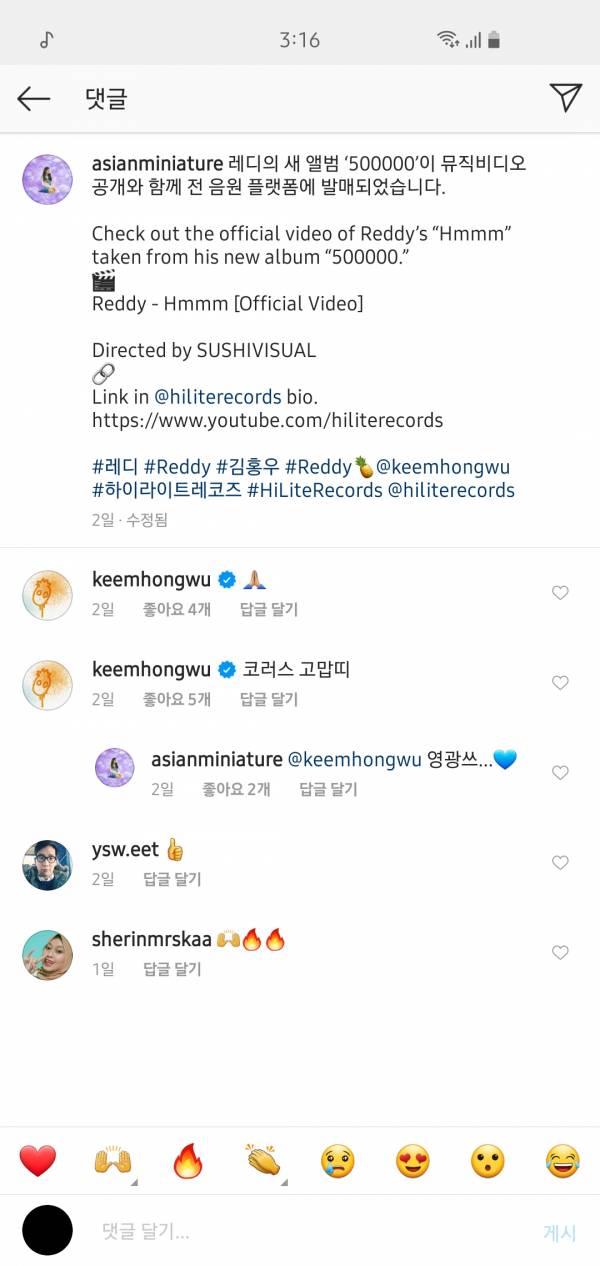Expand raised hands emoji skin tones
This screenshot has height=1266, width=600.
click(x=113, y=1161)
